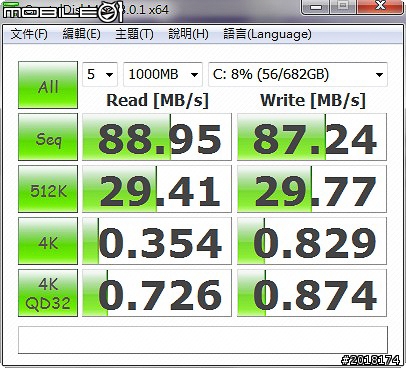
Task: Open the 主題(T) menu
Action: (134, 34)
